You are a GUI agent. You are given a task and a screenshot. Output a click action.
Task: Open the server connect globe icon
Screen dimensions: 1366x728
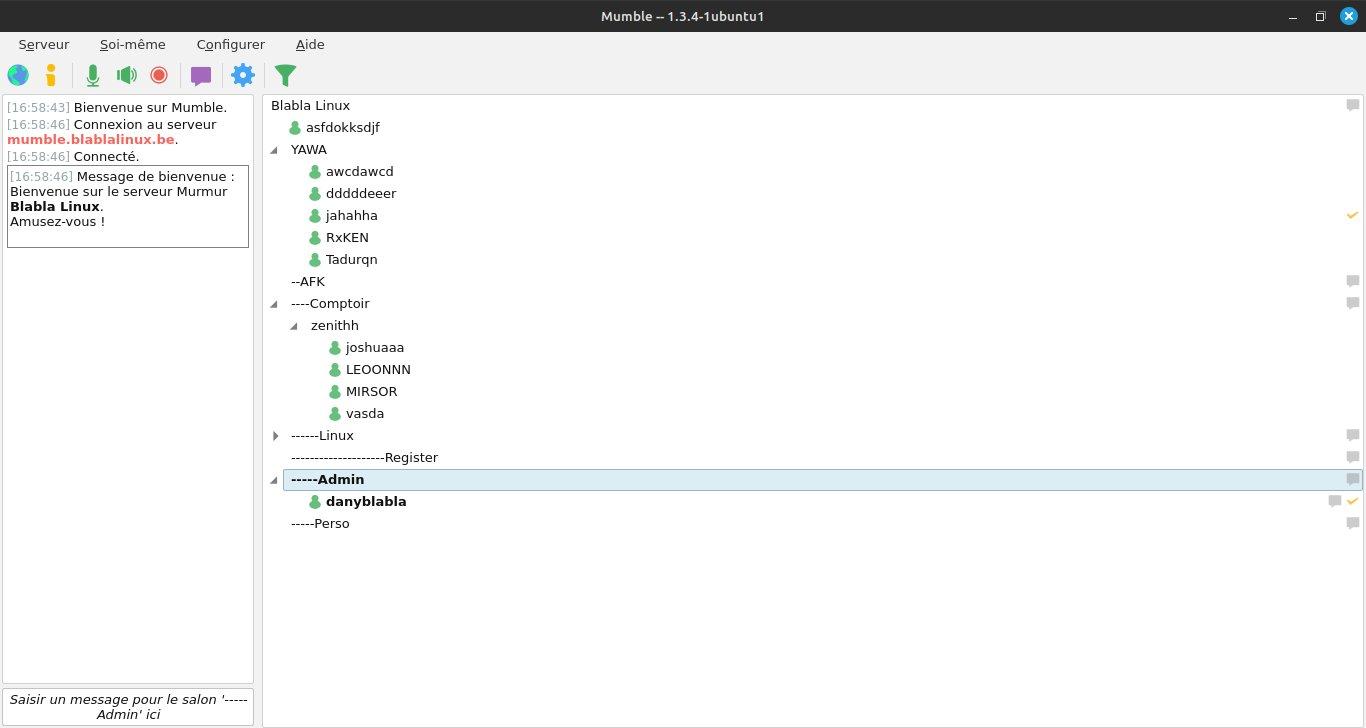pyautogui.click(x=18, y=75)
